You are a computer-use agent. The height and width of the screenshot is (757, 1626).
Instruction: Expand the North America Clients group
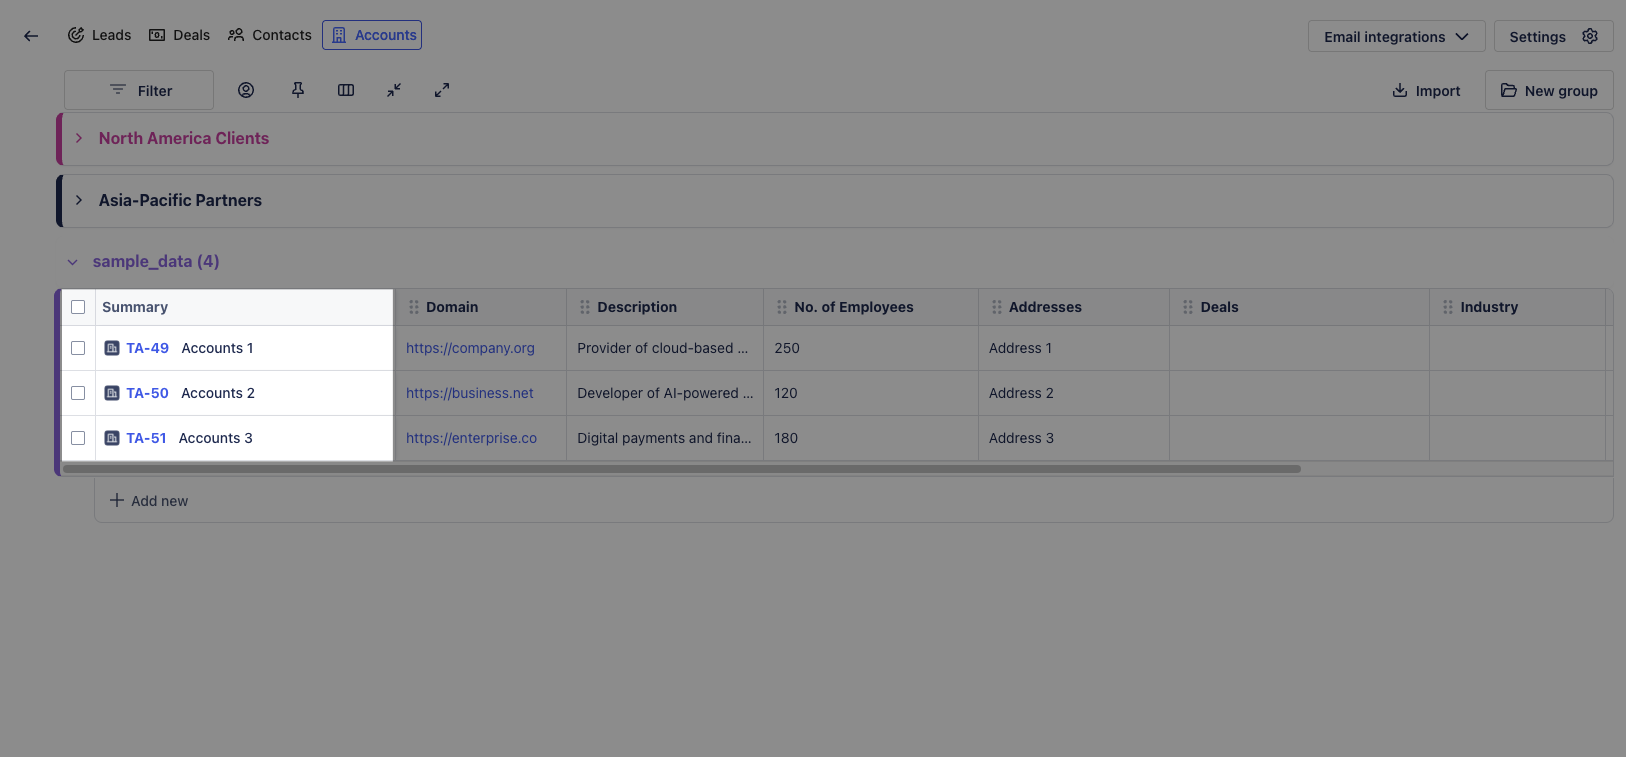(79, 138)
